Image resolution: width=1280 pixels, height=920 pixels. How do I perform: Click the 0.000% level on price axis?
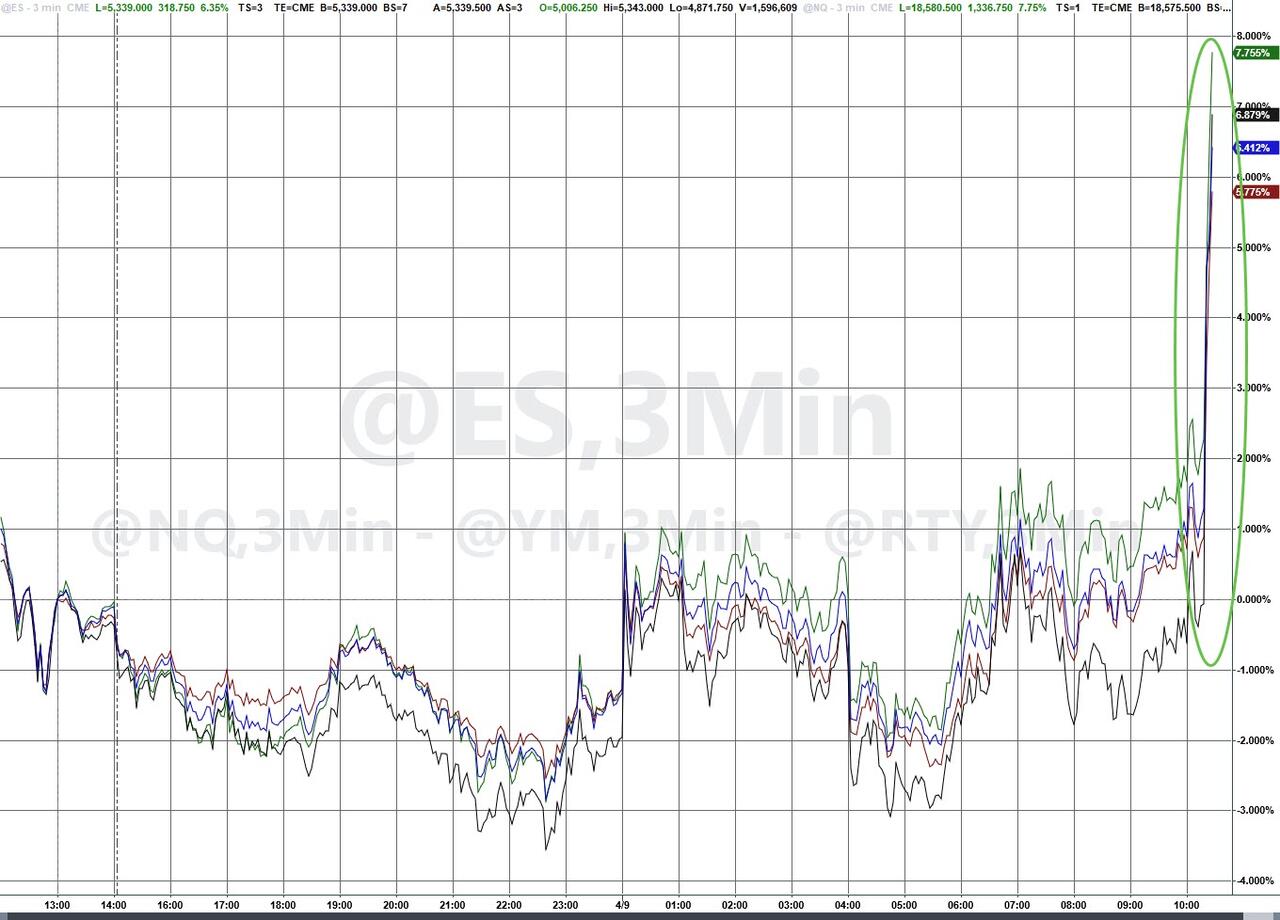(x=1252, y=599)
